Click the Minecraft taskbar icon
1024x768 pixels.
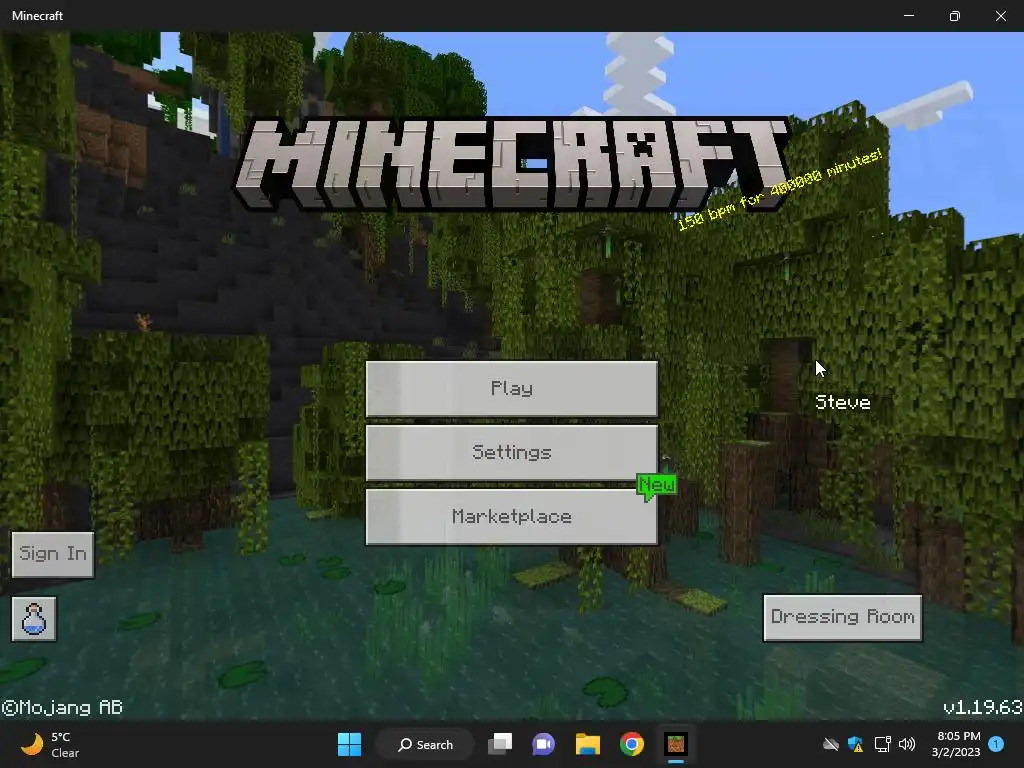point(676,744)
